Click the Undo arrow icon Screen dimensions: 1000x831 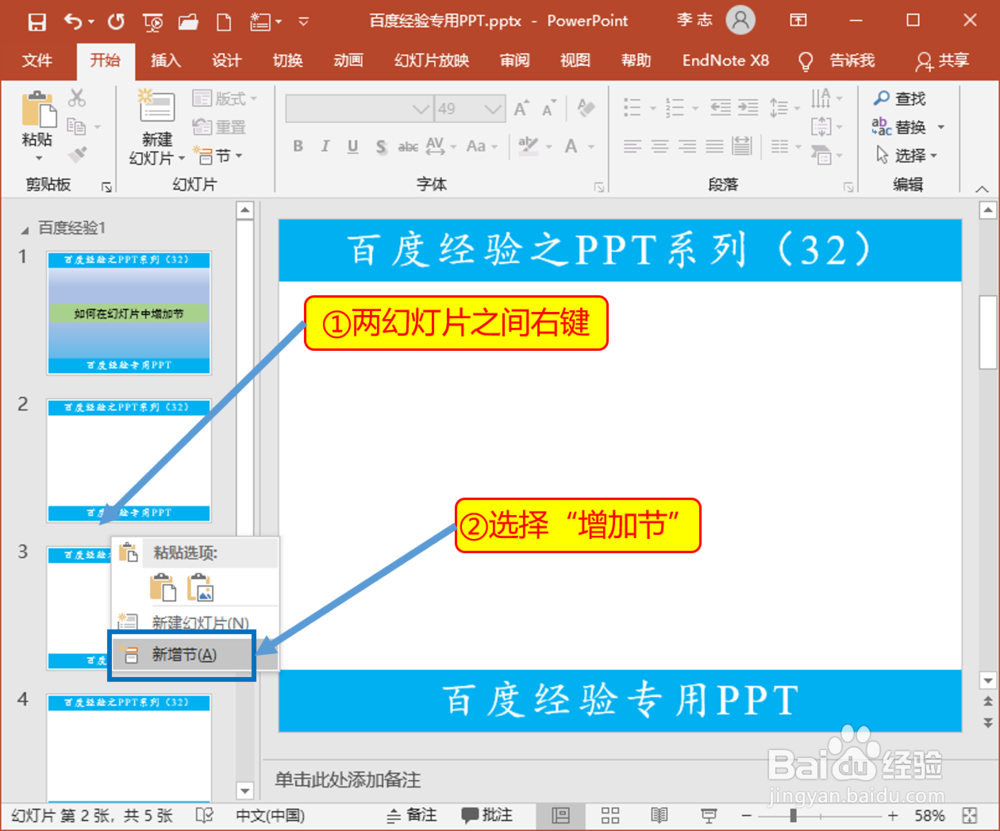coord(73,22)
